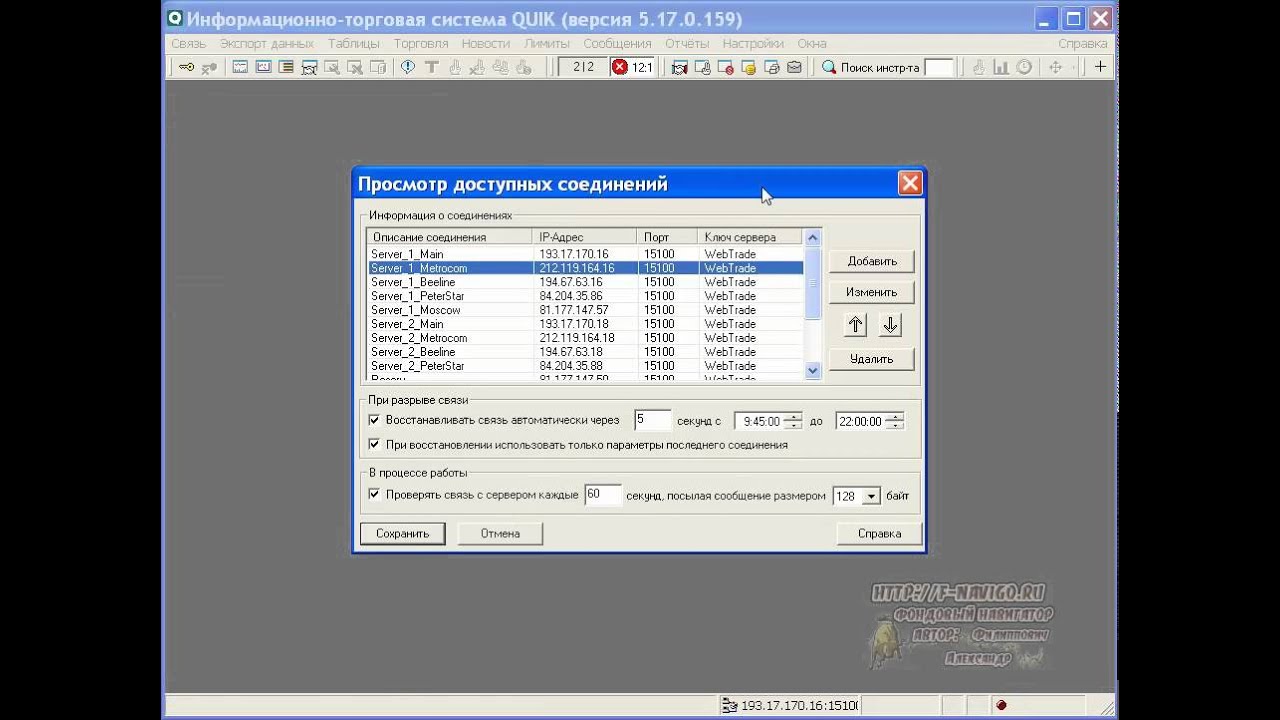Click the key connect icon in QUIK toolbar

[x=187, y=67]
